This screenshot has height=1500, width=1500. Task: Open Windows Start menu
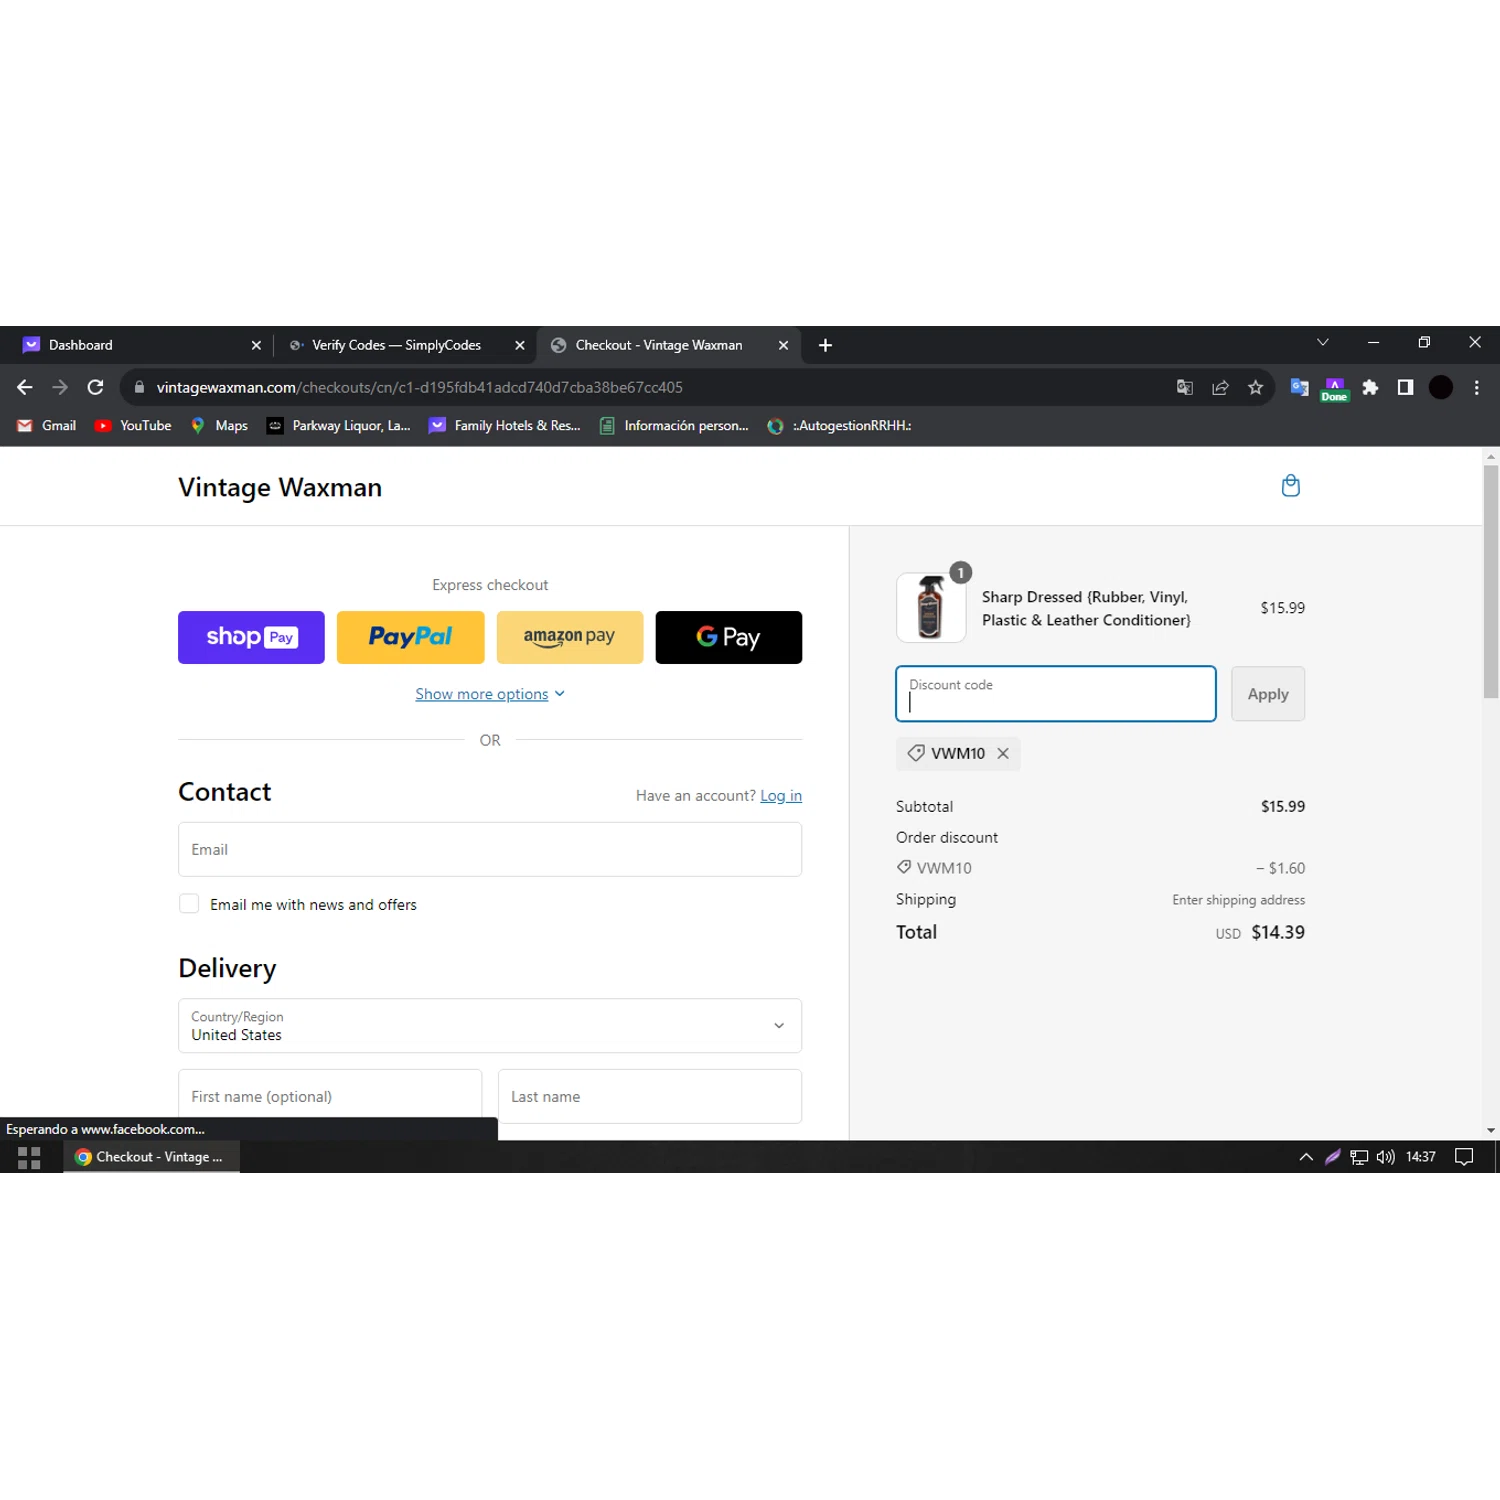[29, 1157]
